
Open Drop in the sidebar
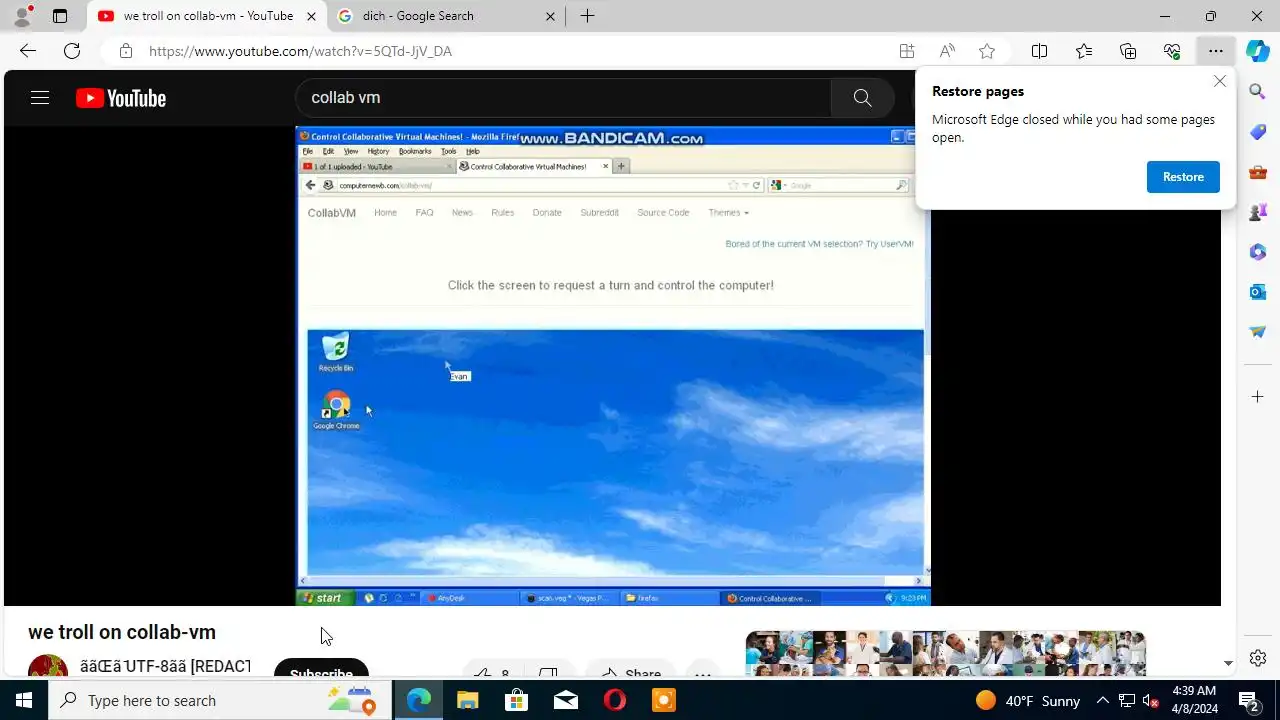point(1258,332)
